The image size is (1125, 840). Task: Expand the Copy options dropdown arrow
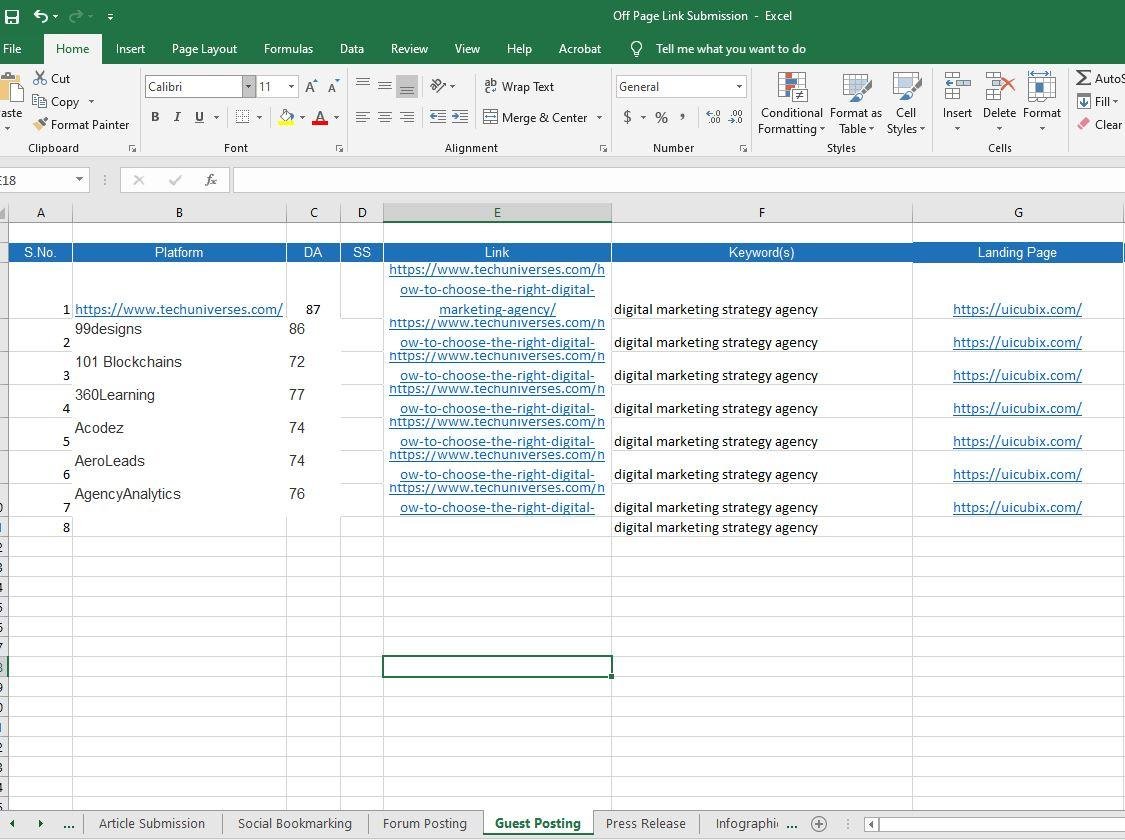[91, 101]
